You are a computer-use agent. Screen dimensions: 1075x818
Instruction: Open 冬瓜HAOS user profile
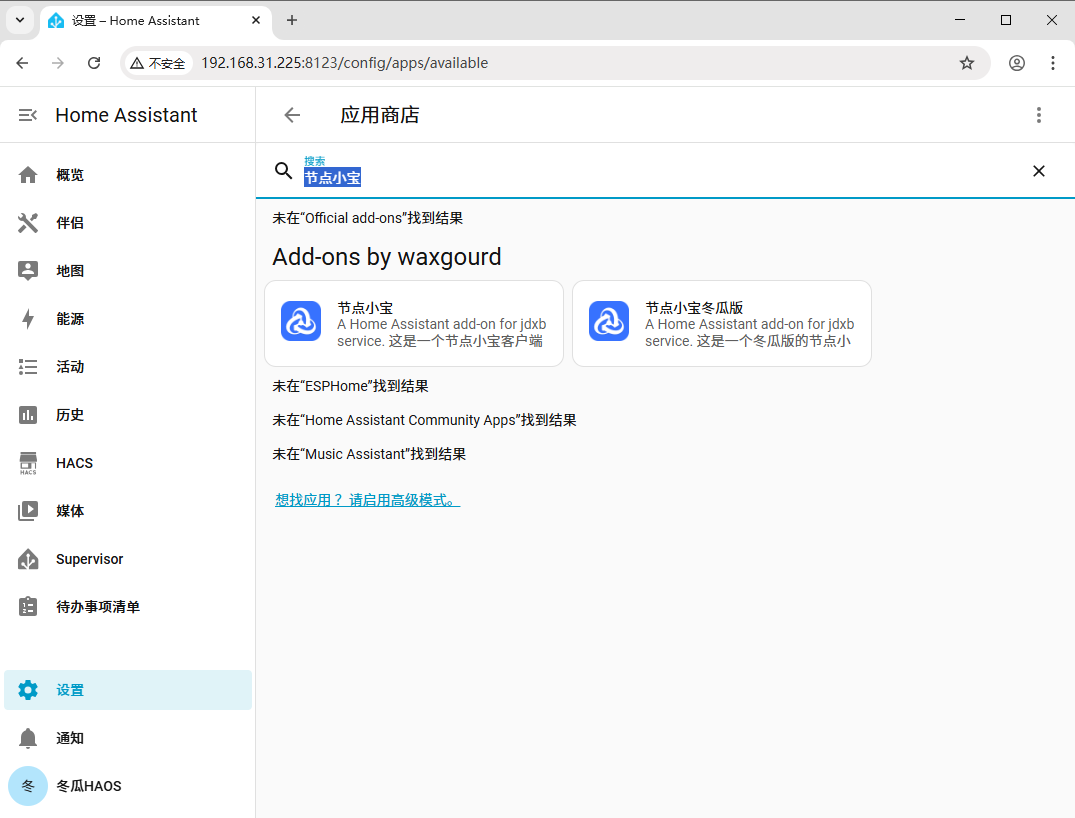tap(128, 786)
